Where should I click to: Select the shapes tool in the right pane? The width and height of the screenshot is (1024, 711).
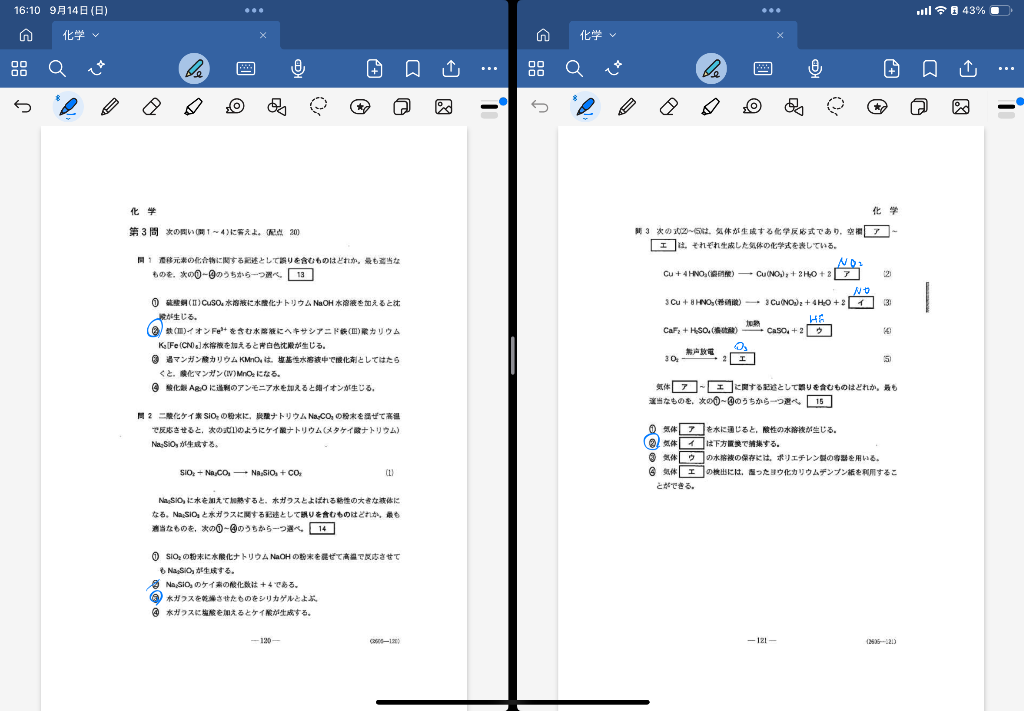coord(794,106)
